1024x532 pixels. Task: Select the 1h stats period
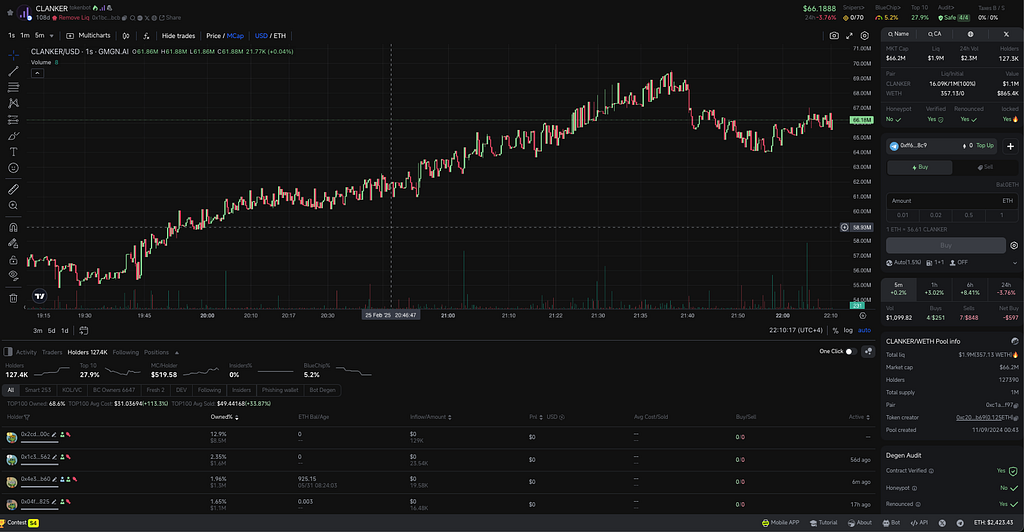coord(934,289)
